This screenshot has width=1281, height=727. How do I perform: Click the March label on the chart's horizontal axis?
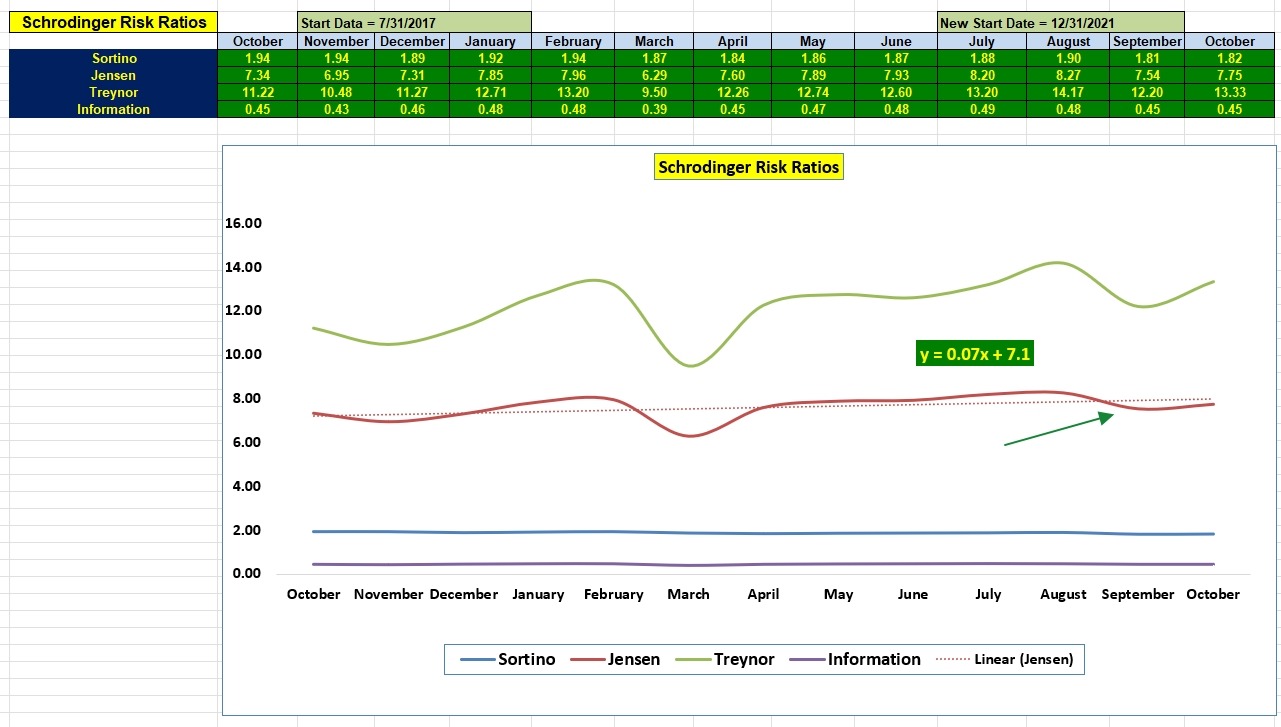(x=688, y=594)
